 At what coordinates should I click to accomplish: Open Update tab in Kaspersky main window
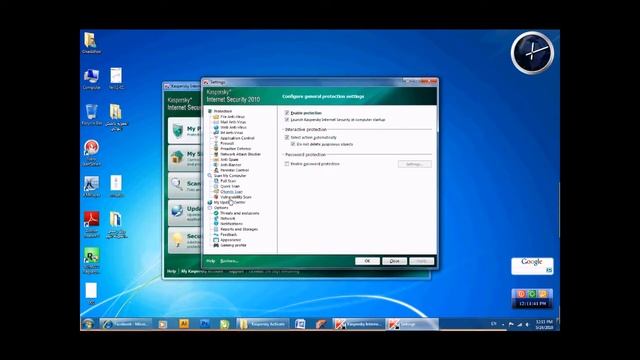click(x=184, y=212)
